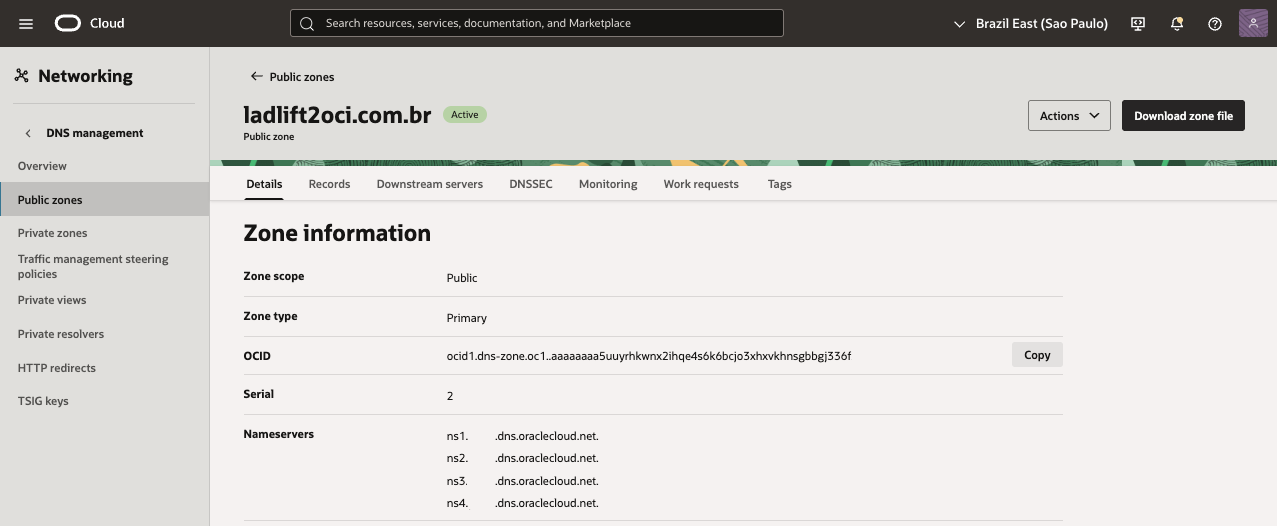1277x526 pixels.
Task: Click the ns1 nameserver entry
Action: [522, 436]
